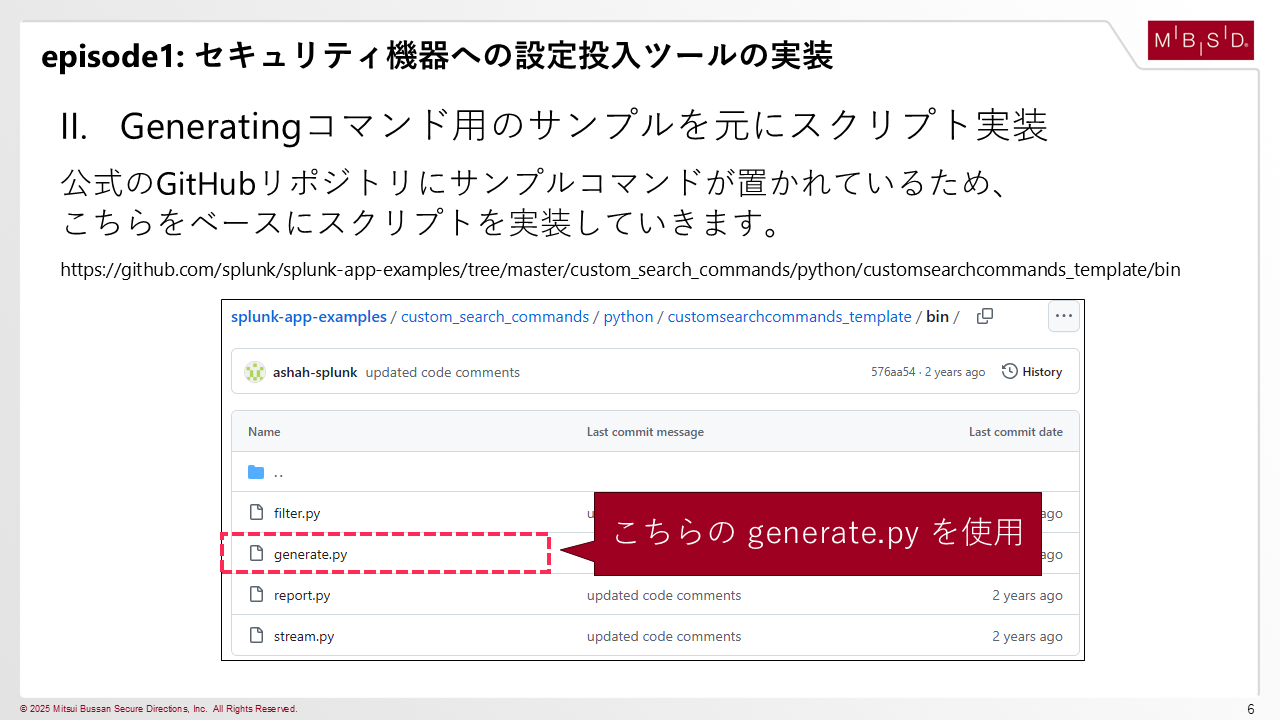
Task: Click the stream.py file icon
Action: (256, 636)
